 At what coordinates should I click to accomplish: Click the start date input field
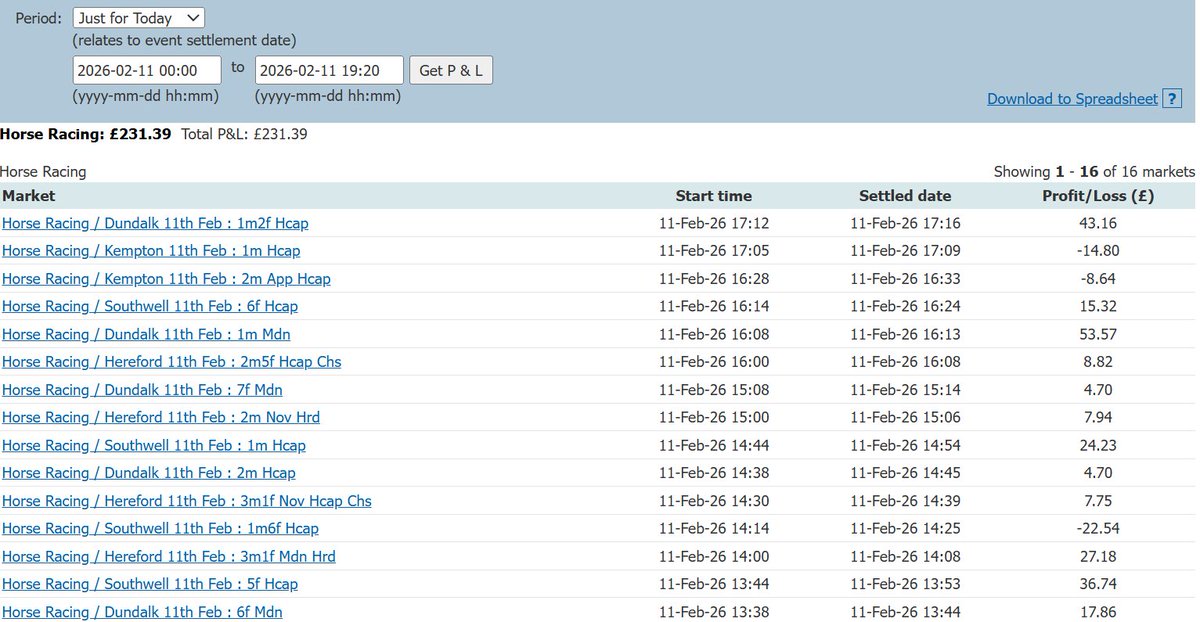tap(147, 70)
